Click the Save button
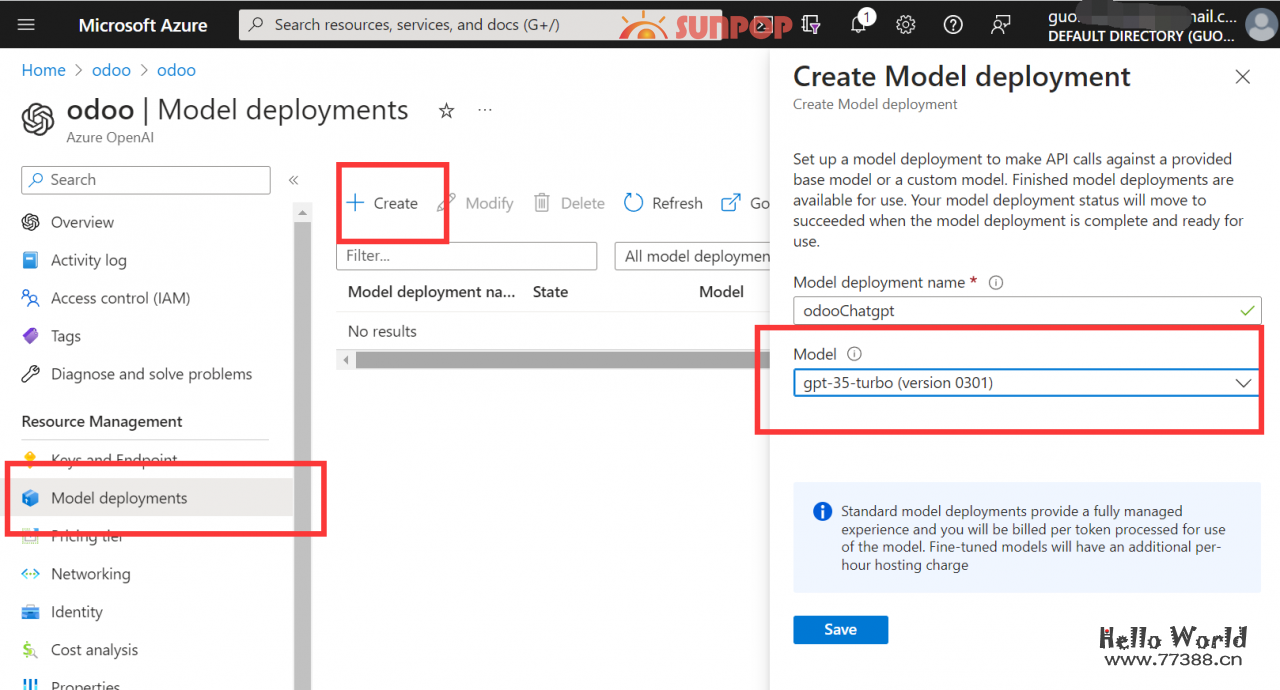The width and height of the screenshot is (1280, 690). click(x=840, y=629)
